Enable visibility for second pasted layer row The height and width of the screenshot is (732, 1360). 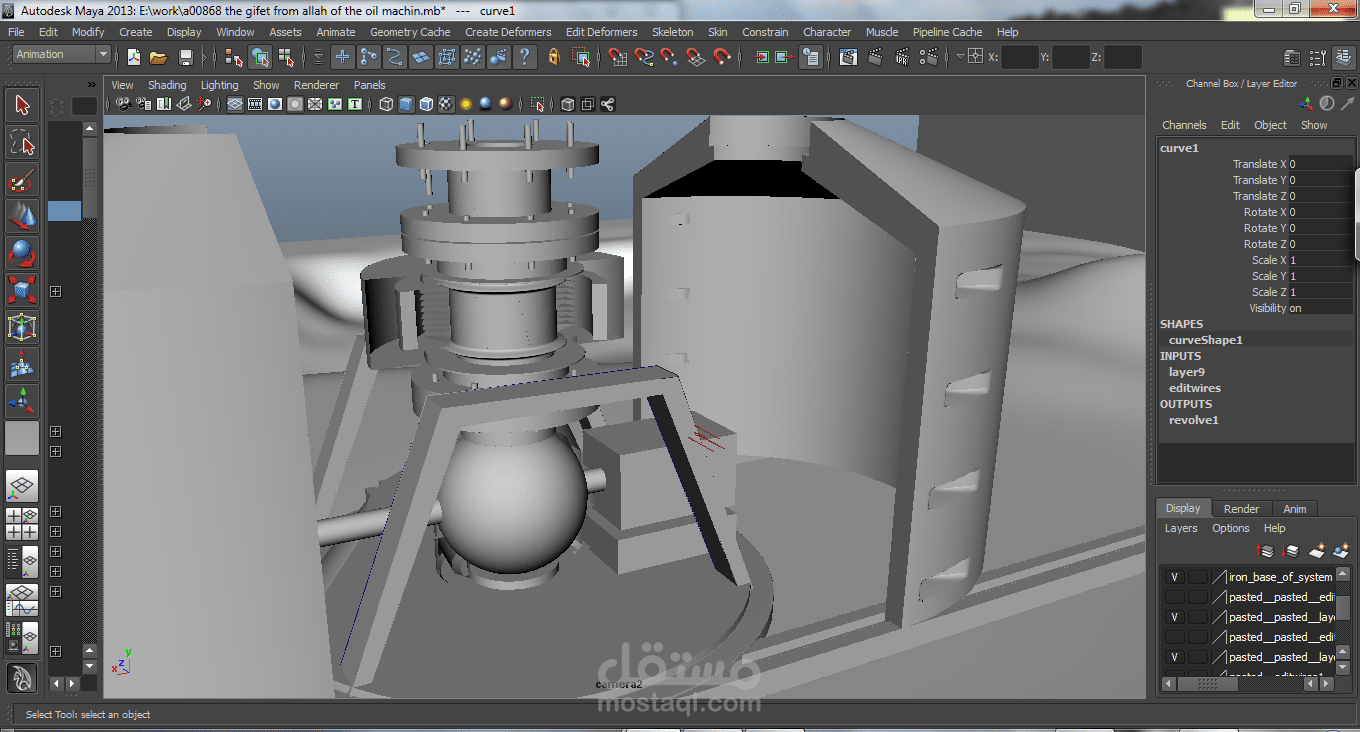tap(1174, 597)
